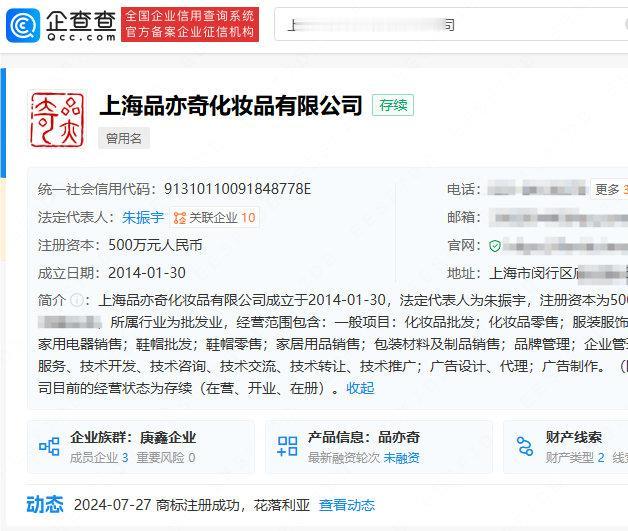Open 查看动态 link
Image resolution: width=628 pixels, height=531 pixels.
[x=347, y=505]
